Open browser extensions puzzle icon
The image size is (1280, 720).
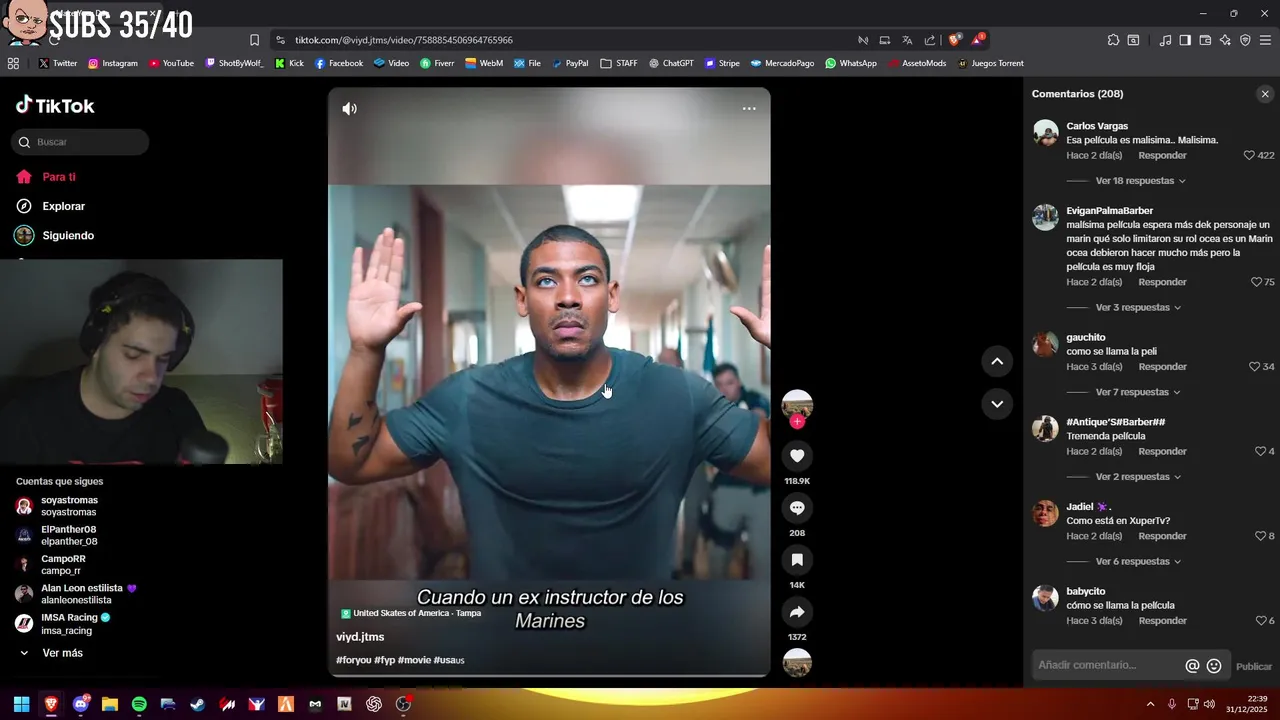1113,40
